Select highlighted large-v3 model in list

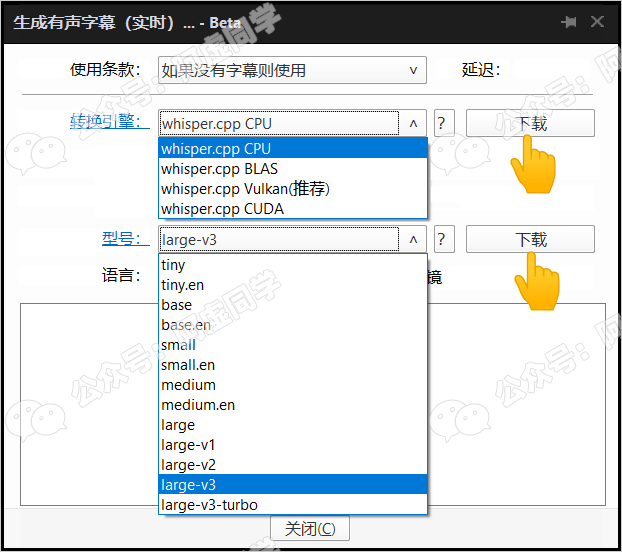tap(293, 485)
